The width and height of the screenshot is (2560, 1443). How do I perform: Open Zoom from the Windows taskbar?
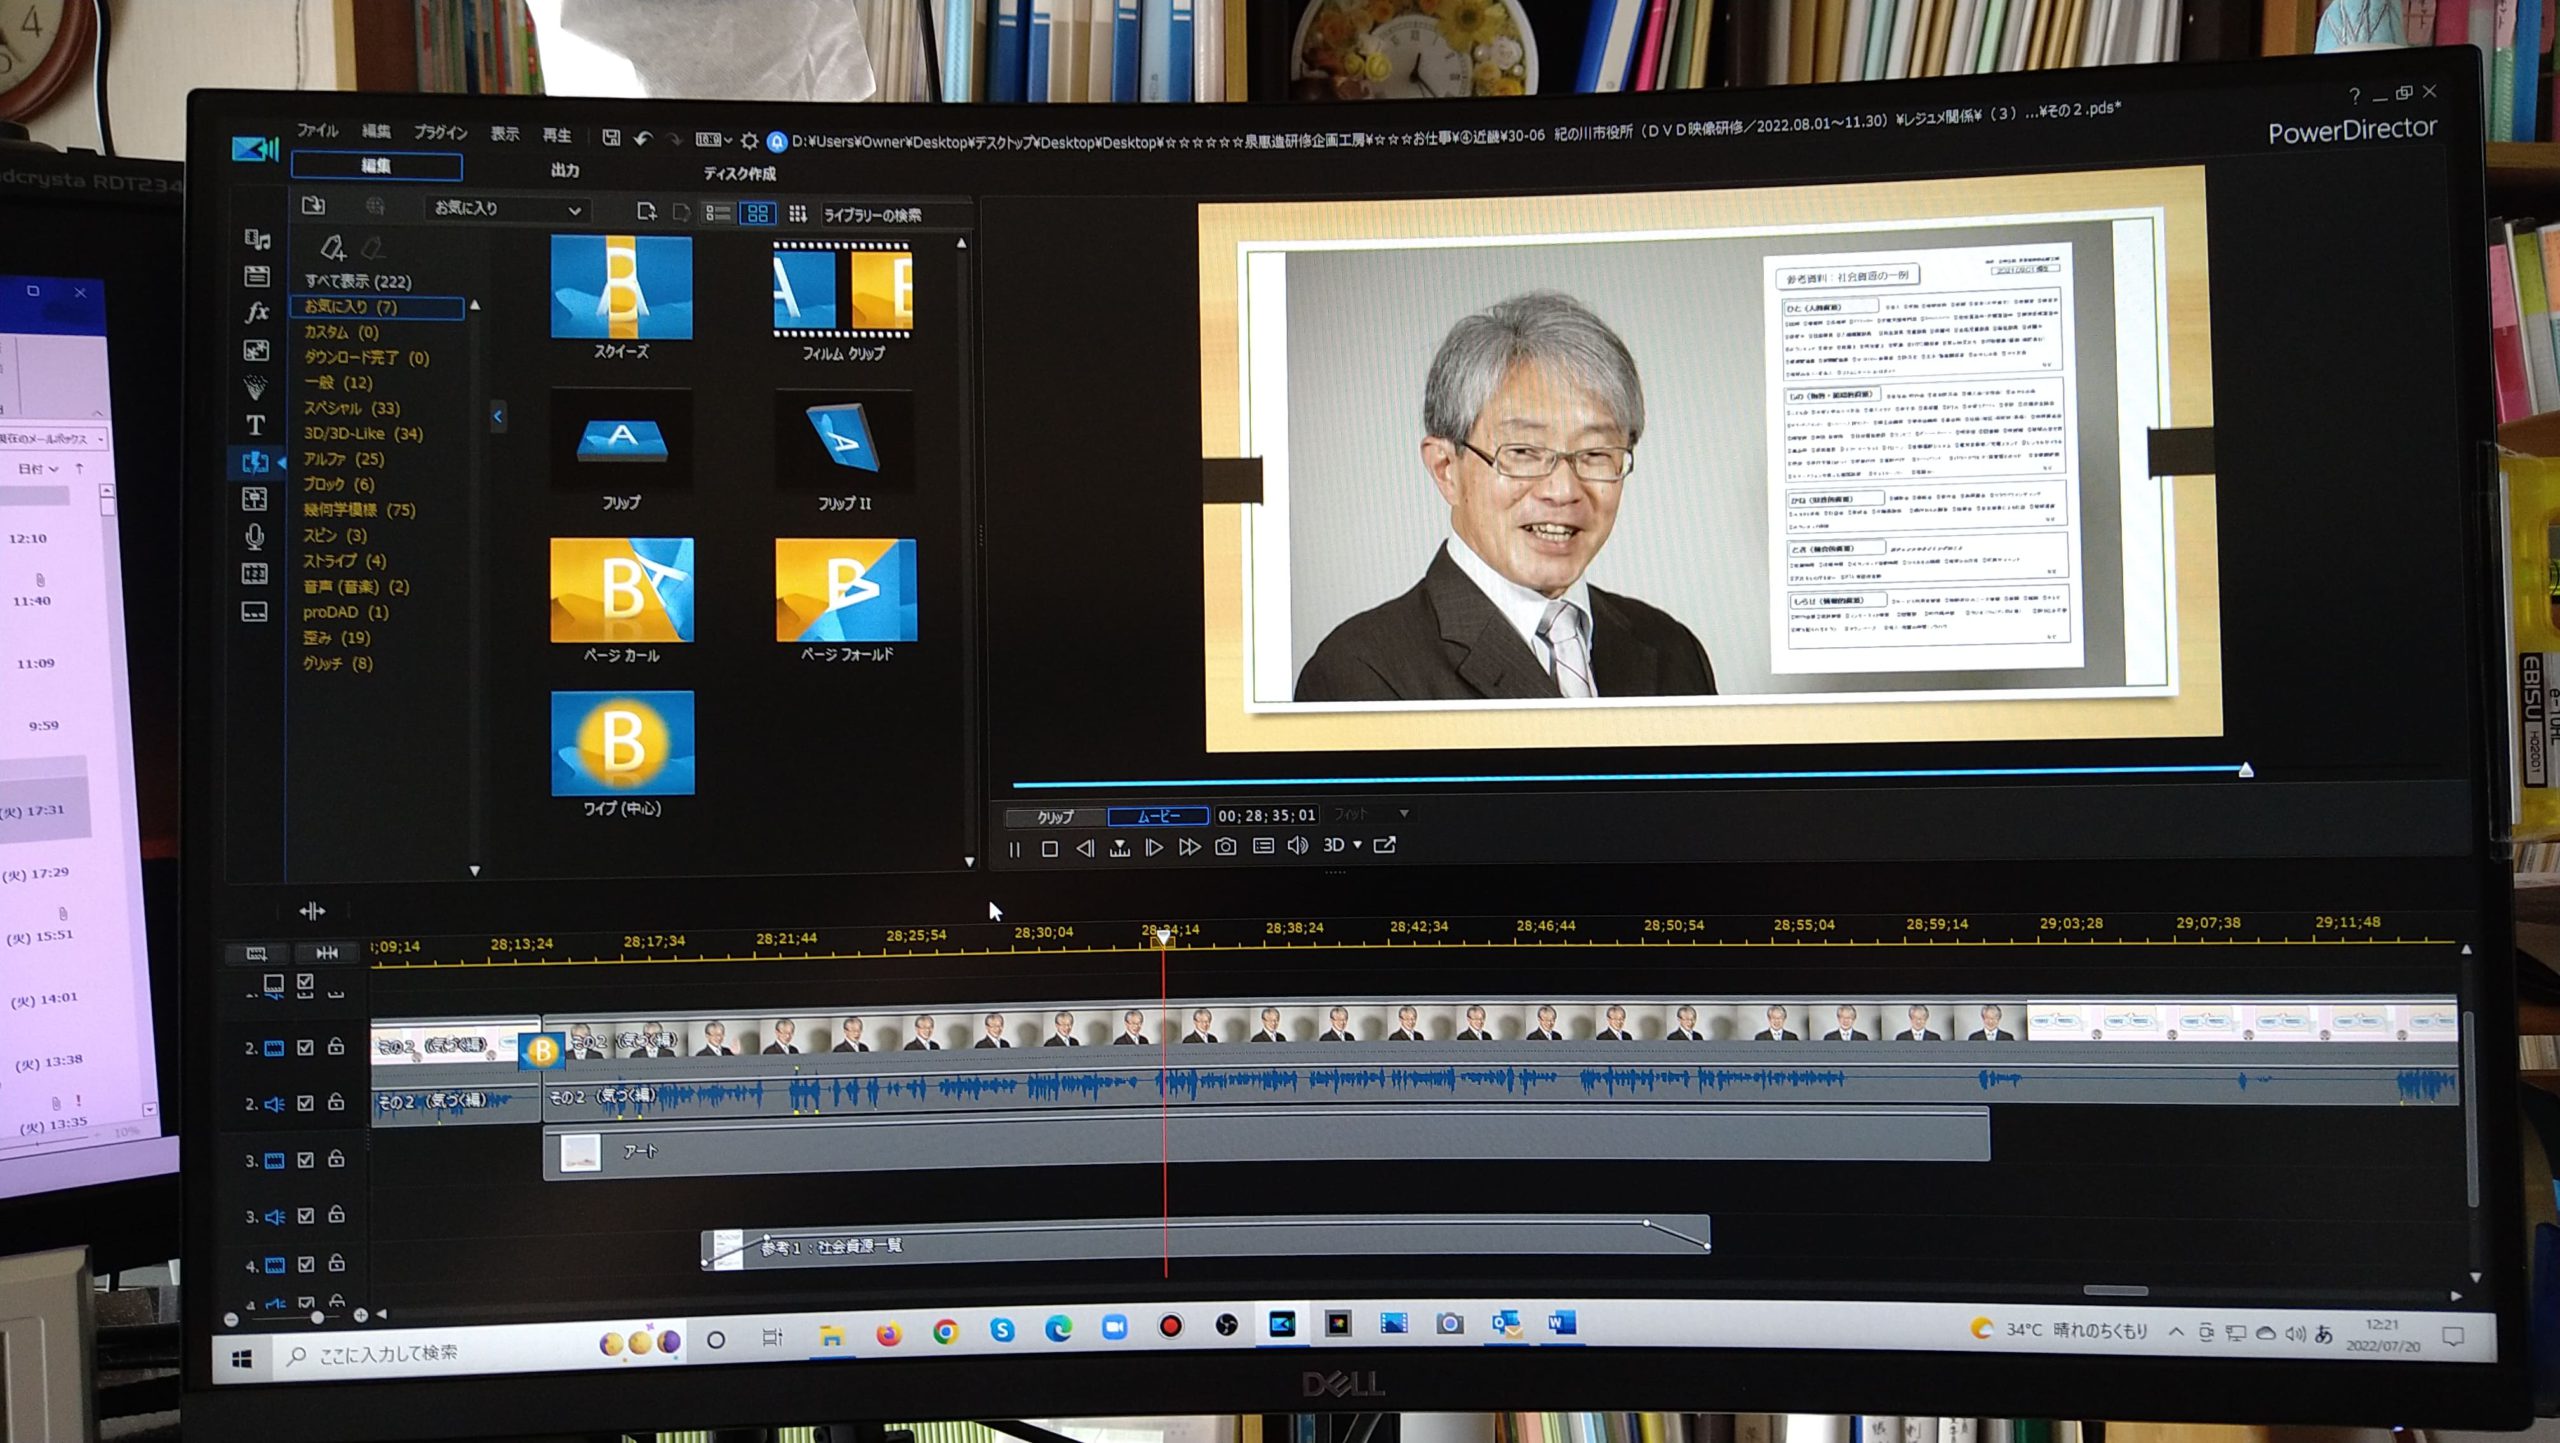1114,1327
